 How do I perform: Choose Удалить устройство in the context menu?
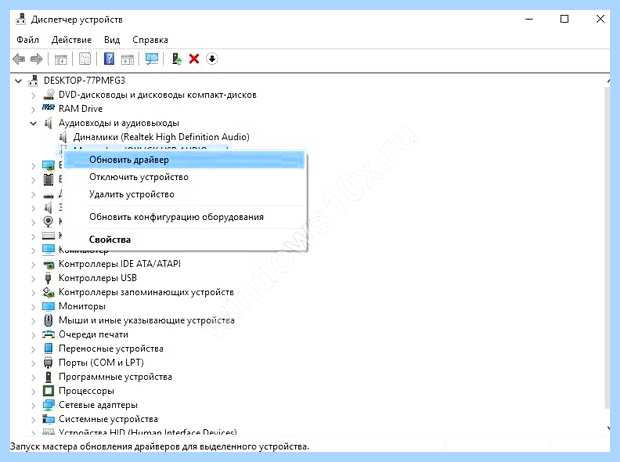(x=184, y=194)
